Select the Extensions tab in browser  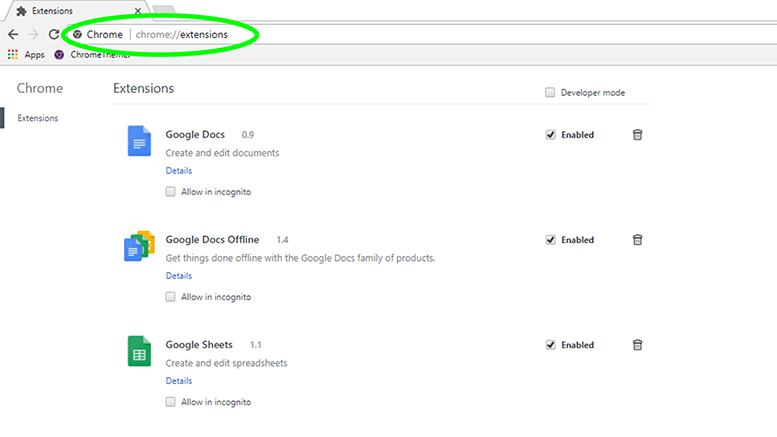click(x=77, y=11)
